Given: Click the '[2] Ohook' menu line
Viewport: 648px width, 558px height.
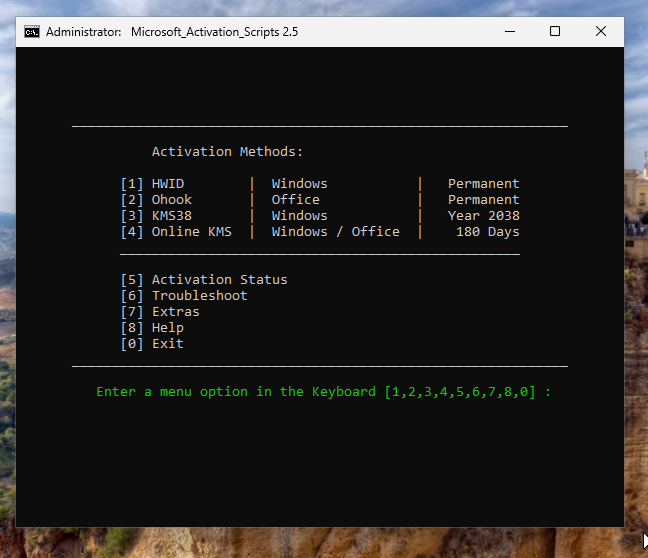Looking at the screenshot, I should point(156,200).
